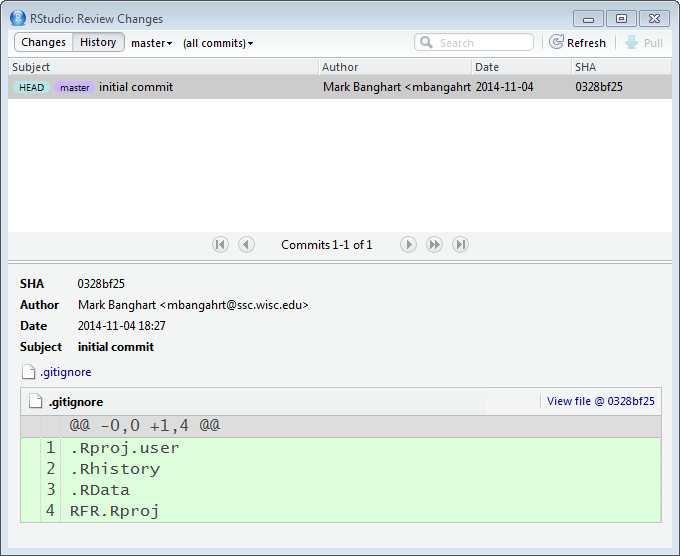Select the History tab
680x556 pixels.
click(x=98, y=42)
